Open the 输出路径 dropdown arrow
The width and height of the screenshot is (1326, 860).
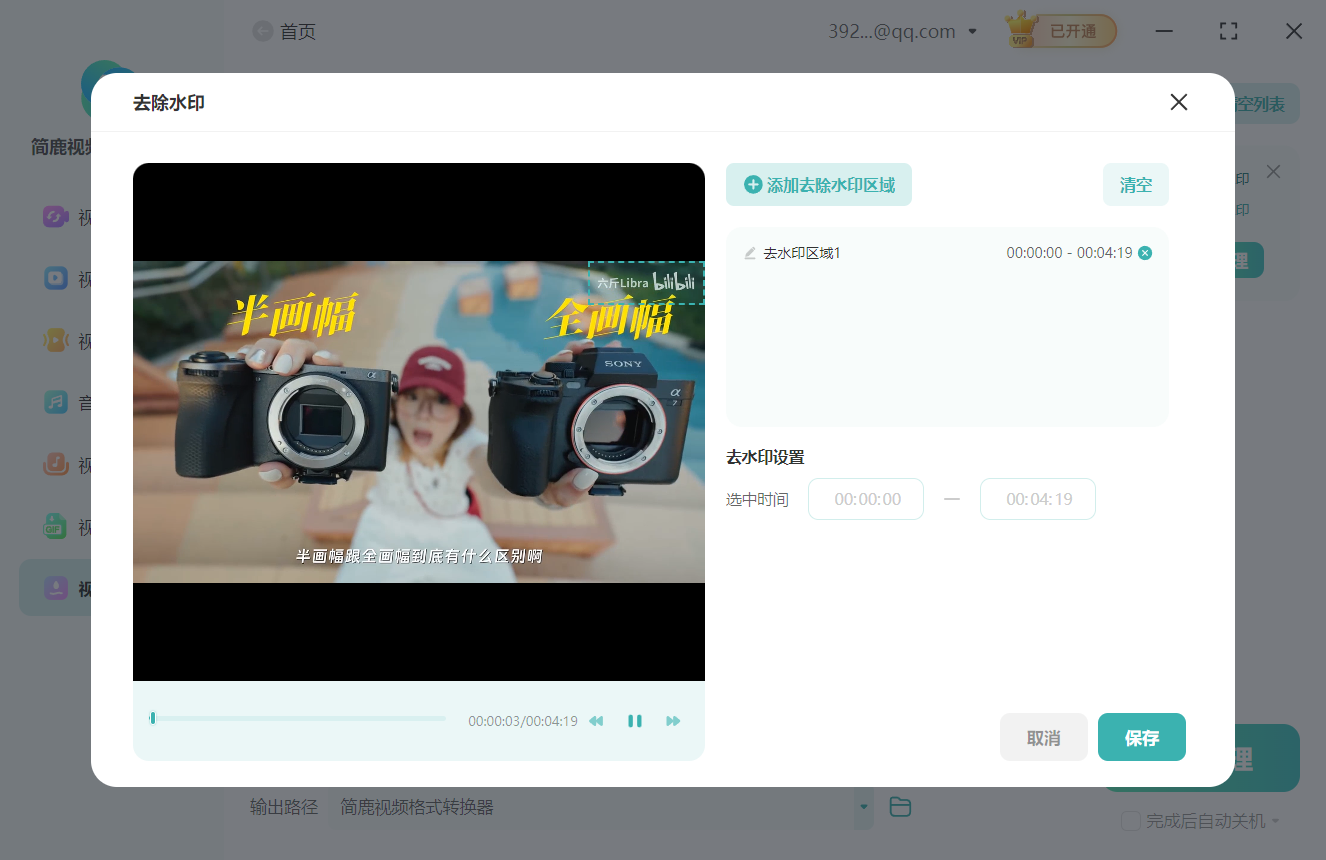(863, 807)
